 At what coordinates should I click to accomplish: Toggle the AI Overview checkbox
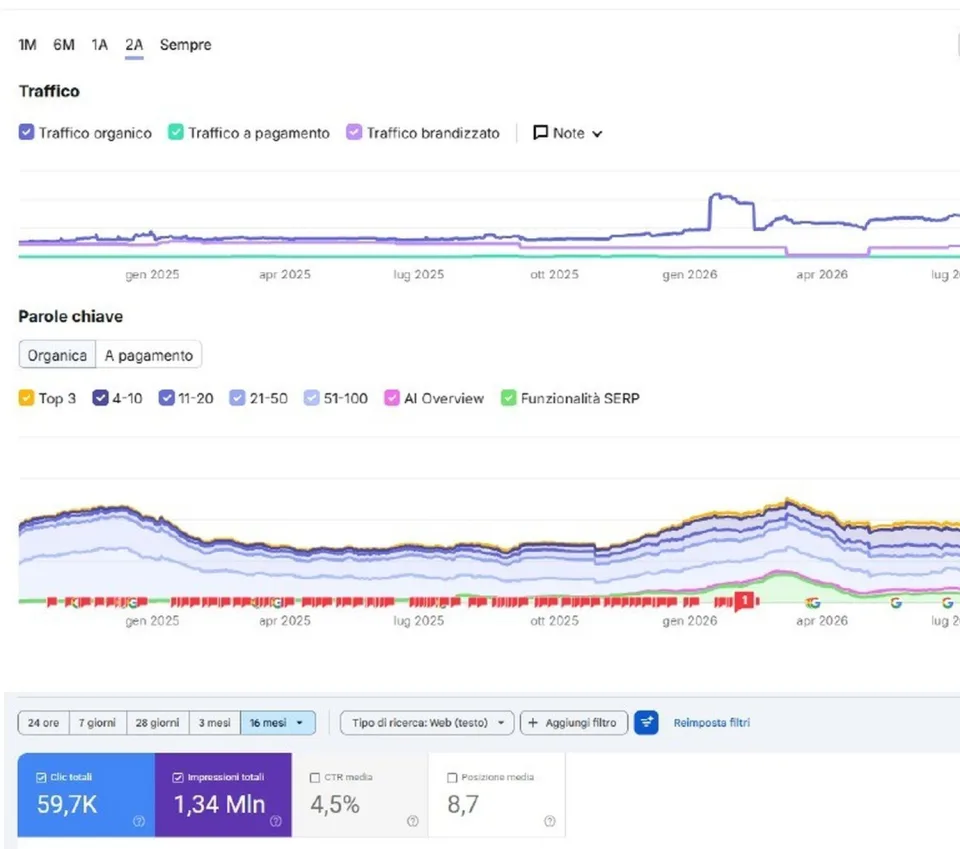[392, 398]
